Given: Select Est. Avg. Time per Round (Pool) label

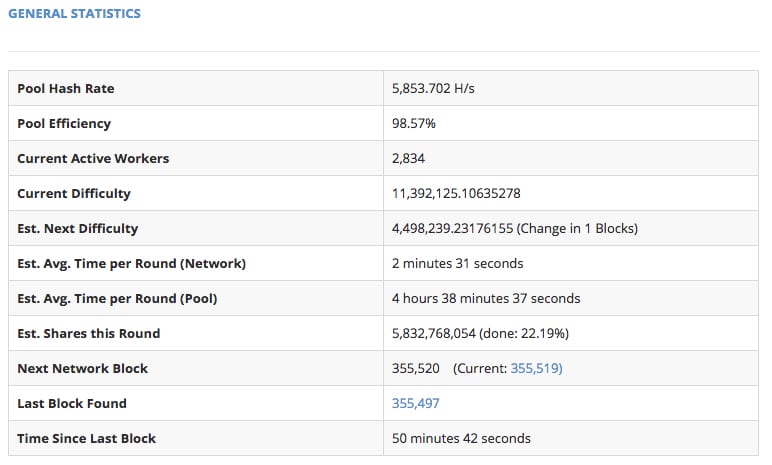Looking at the screenshot, I should (117, 299).
